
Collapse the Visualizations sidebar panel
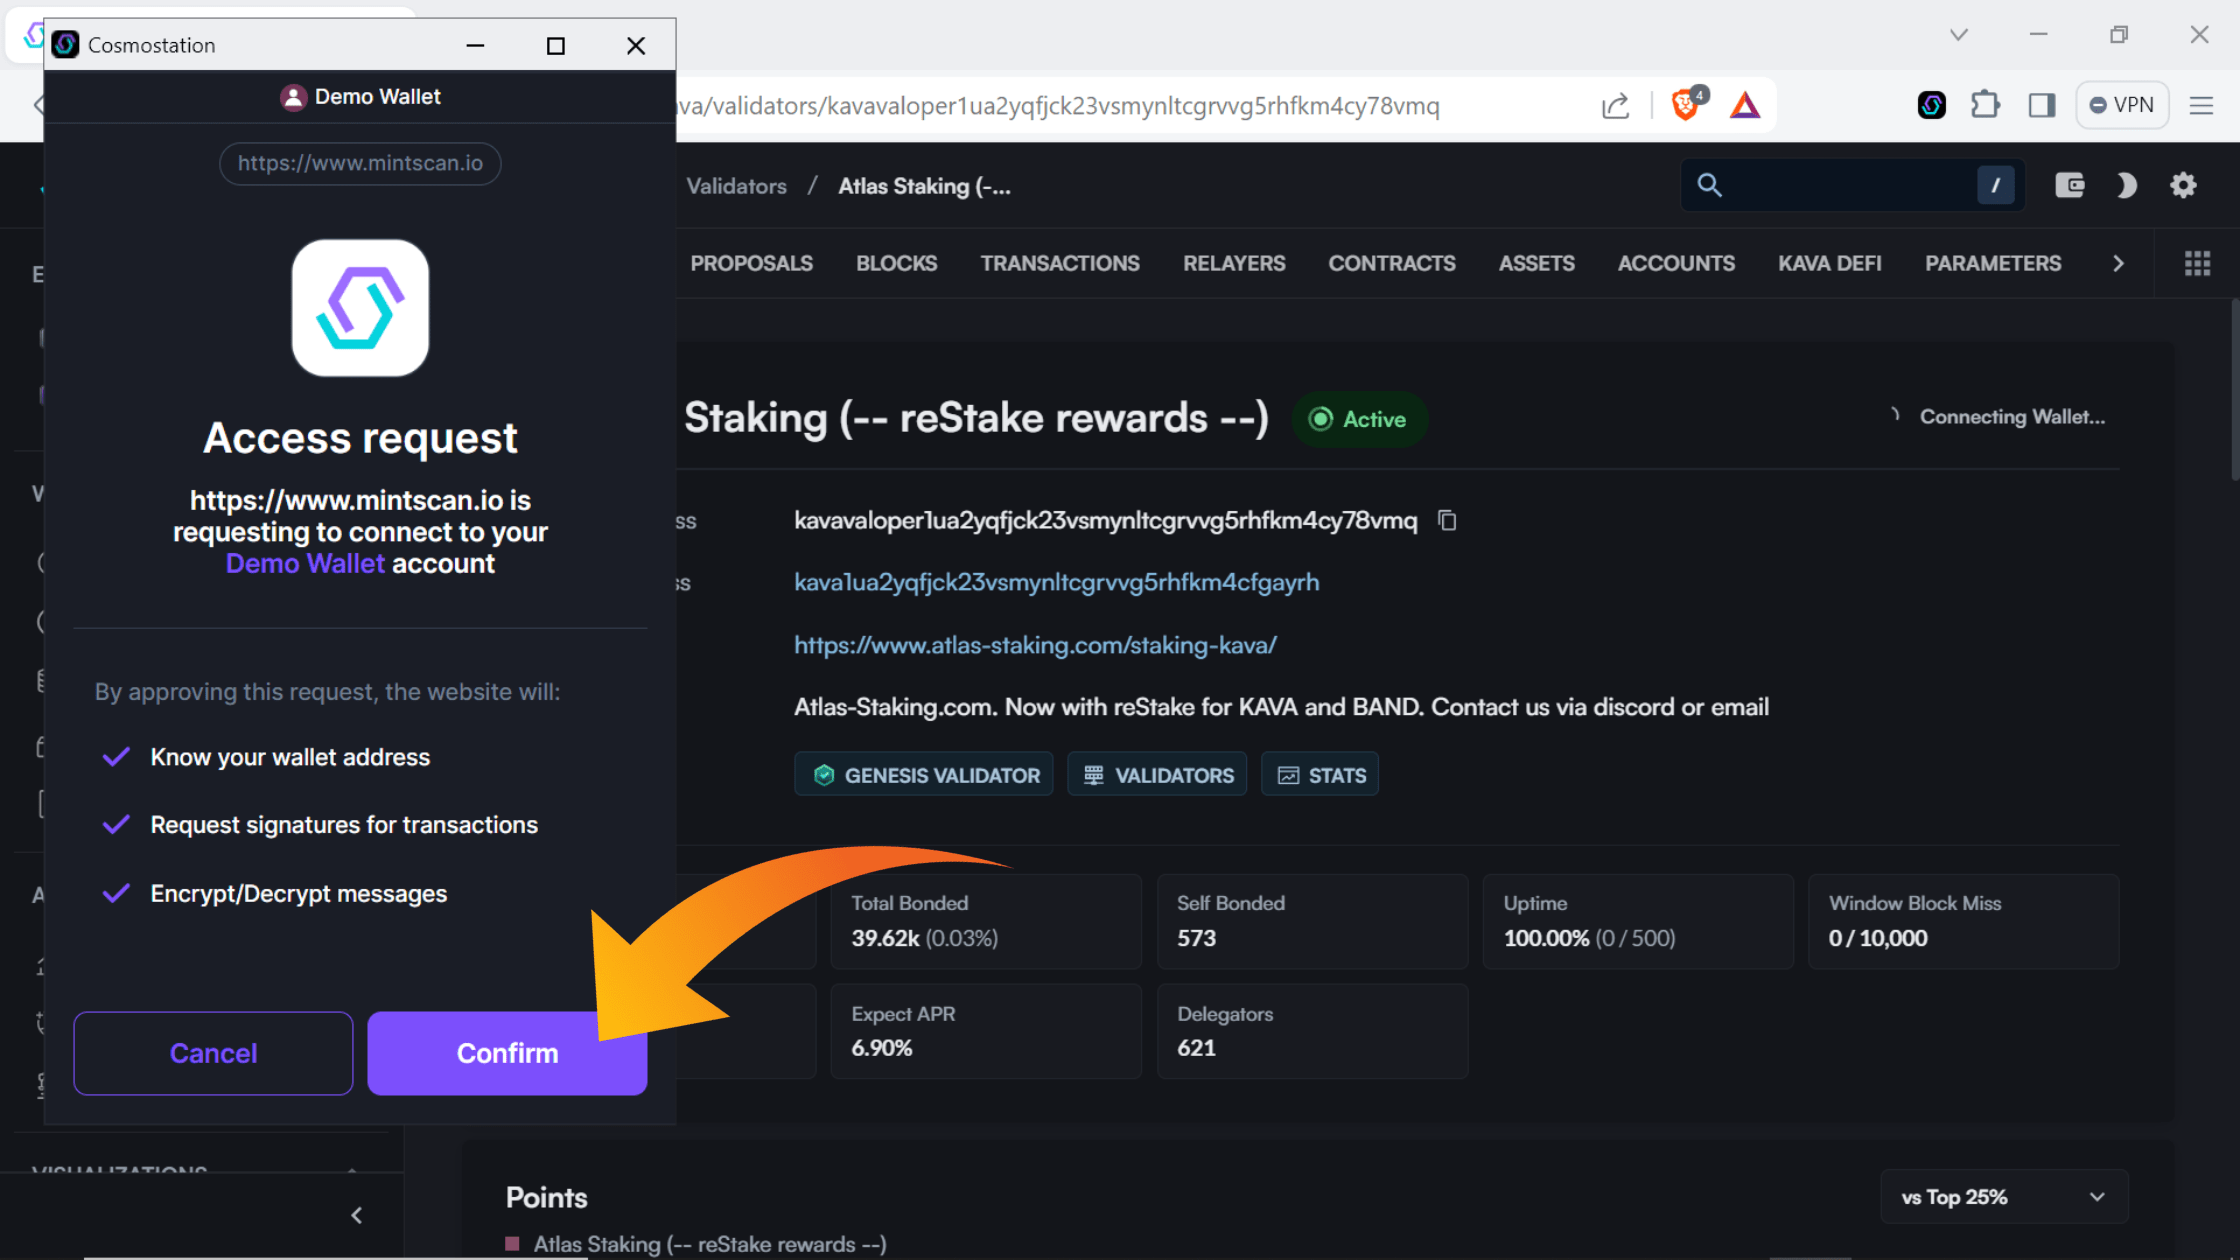[356, 1215]
